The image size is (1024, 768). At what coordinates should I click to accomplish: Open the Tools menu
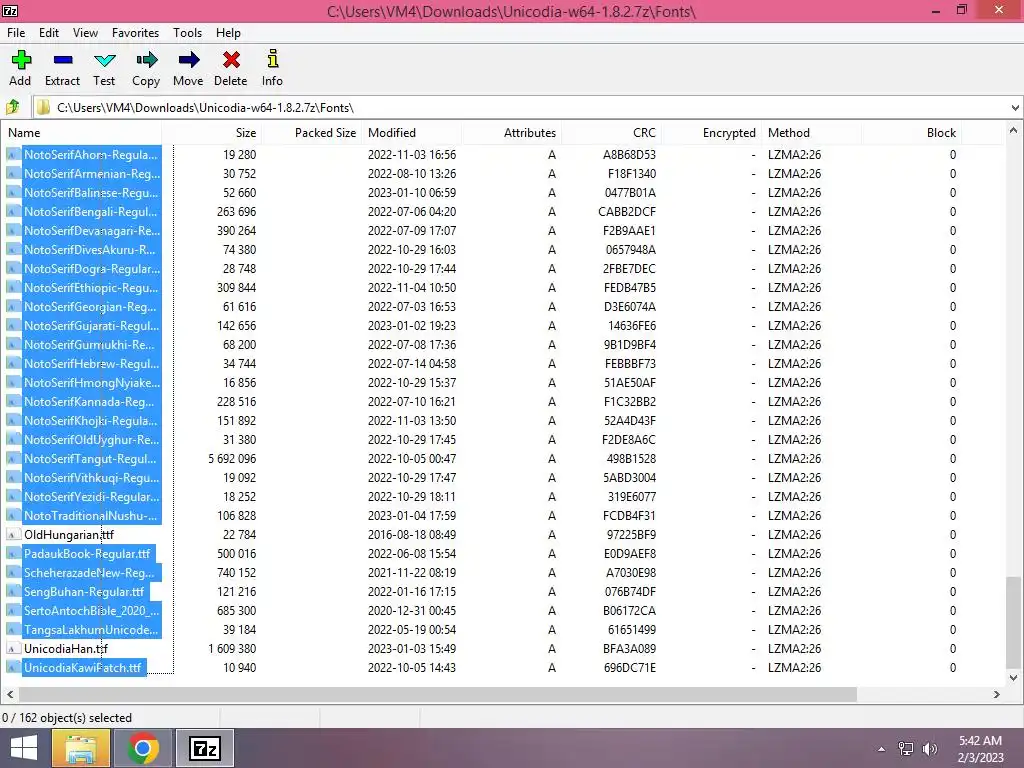point(187,33)
